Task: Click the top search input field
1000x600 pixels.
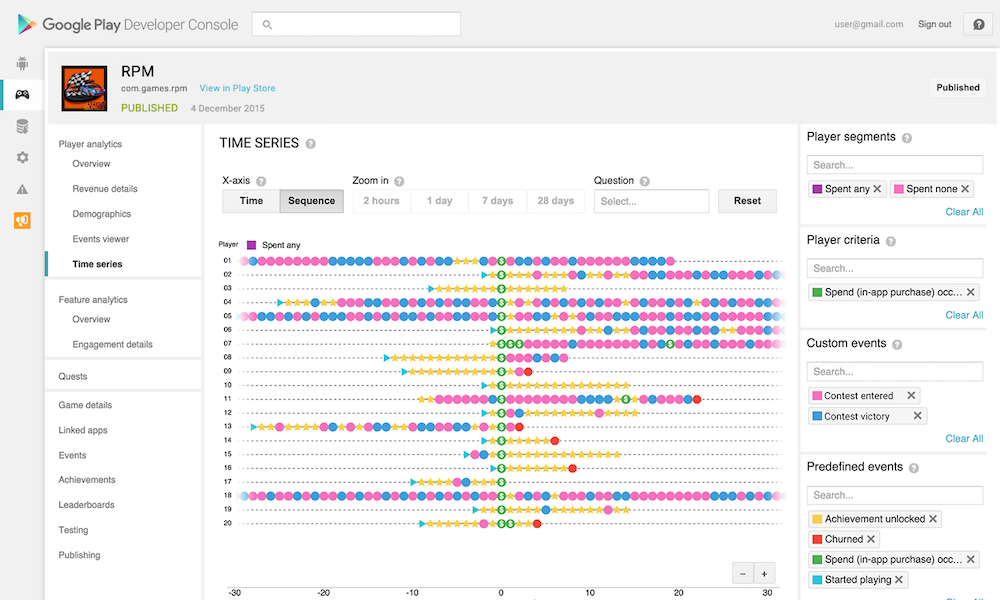Action: 357,24
